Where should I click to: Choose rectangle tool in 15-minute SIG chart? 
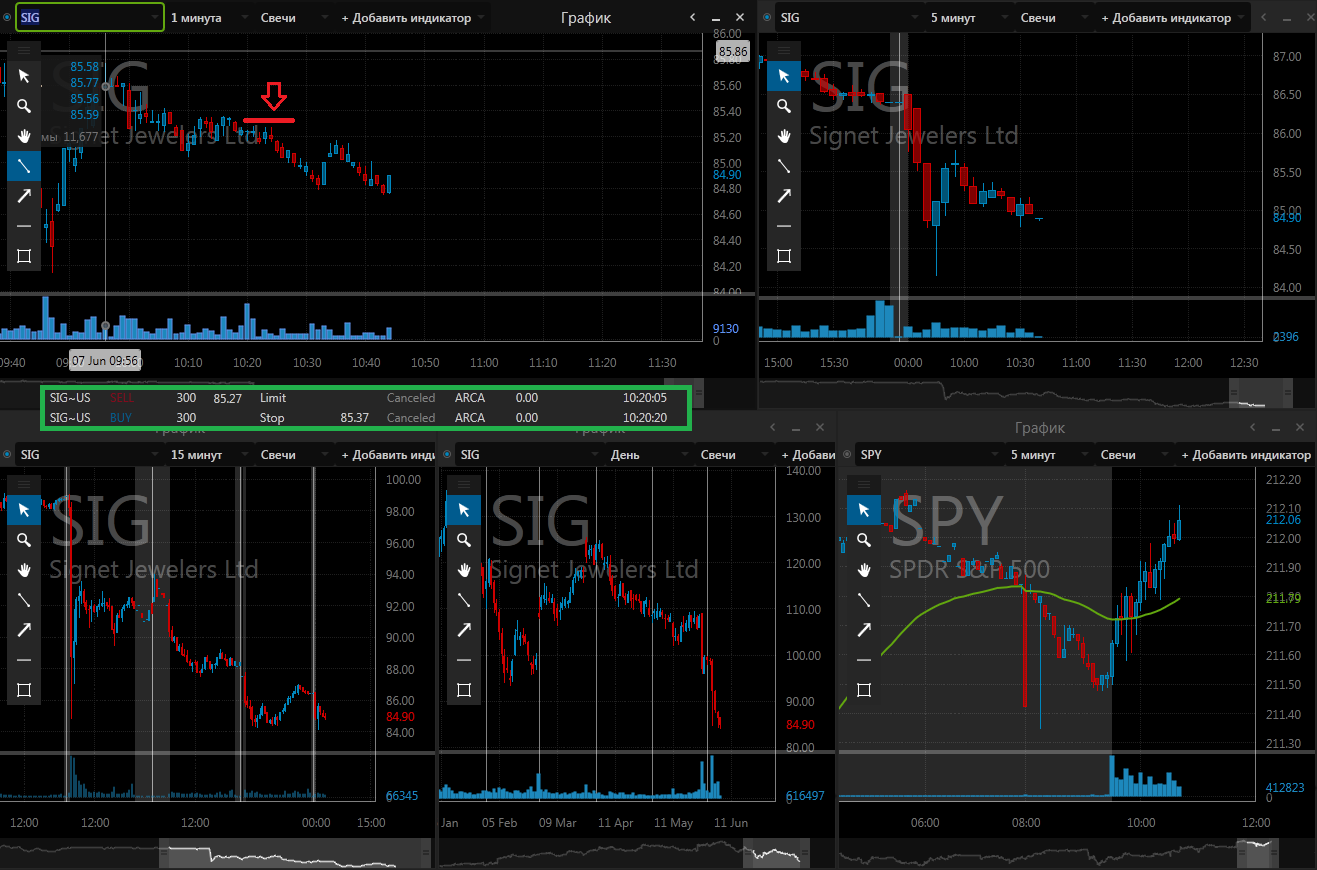pyautogui.click(x=24, y=690)
